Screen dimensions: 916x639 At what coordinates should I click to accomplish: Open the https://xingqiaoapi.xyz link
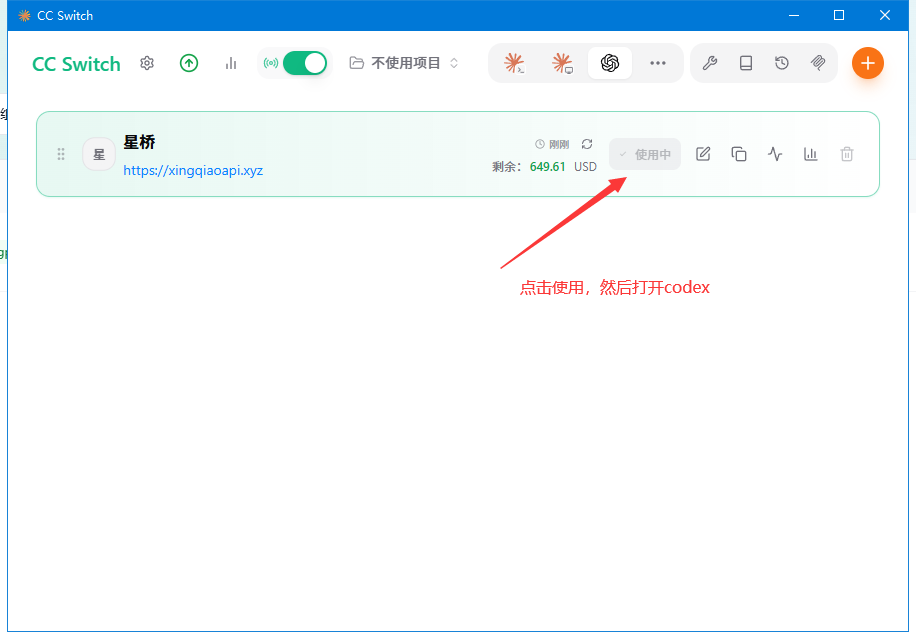coord(193,171)
